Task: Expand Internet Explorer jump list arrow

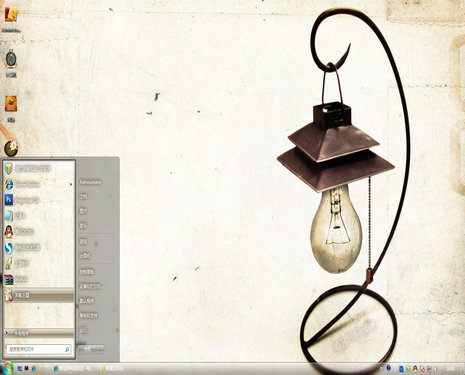Action: pos(71,184)
